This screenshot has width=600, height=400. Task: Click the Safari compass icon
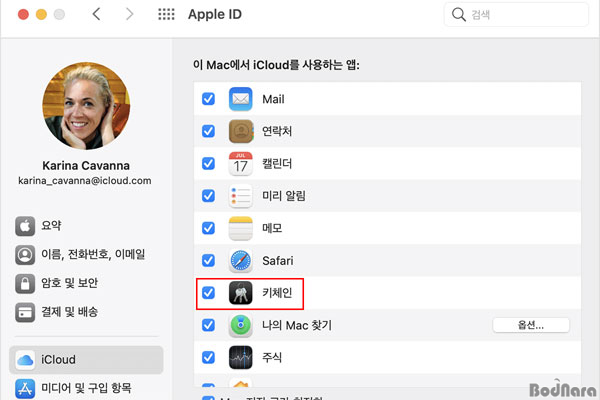[x=241, y=260]
